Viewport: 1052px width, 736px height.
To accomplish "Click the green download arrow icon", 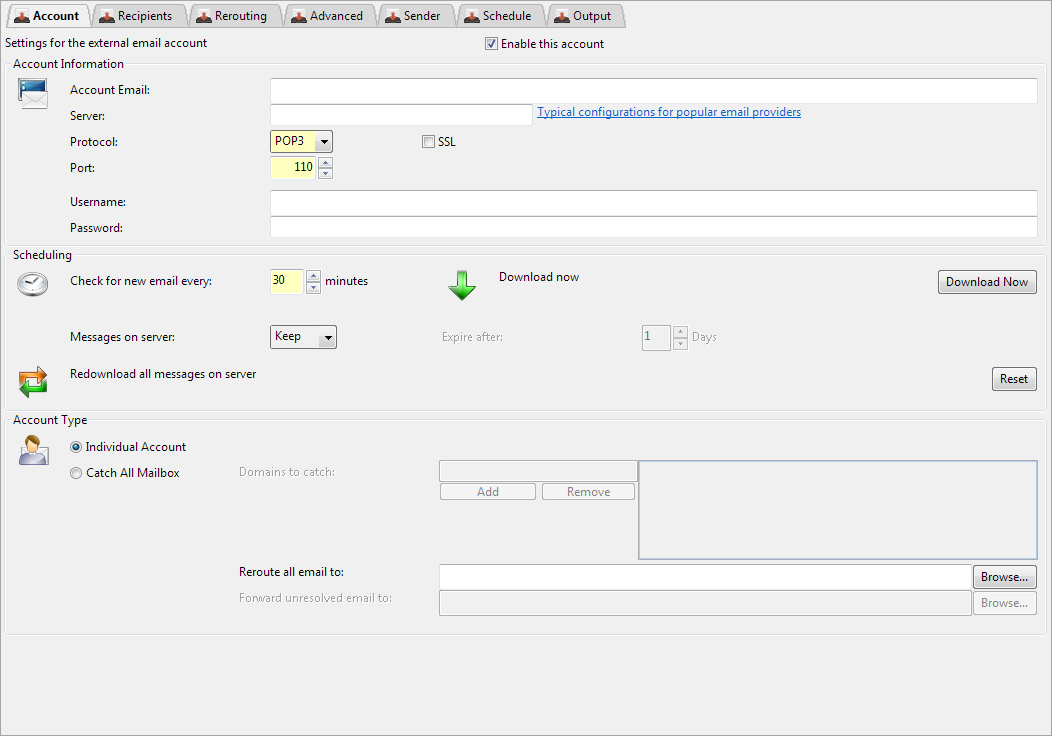I will coord(462,286).
